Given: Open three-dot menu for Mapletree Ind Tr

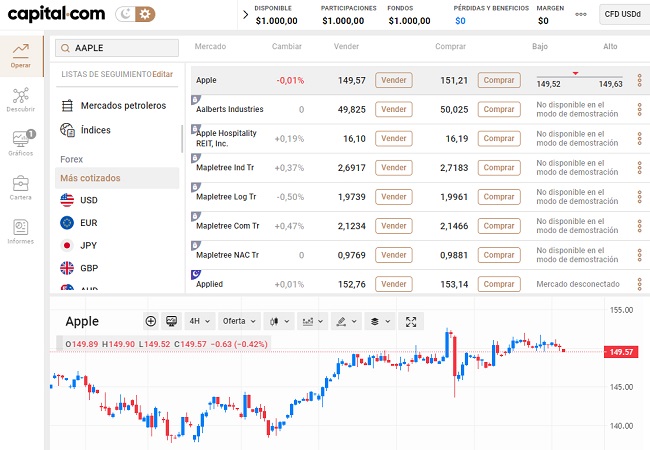Looking at the screenshot, I should point(640,167).
